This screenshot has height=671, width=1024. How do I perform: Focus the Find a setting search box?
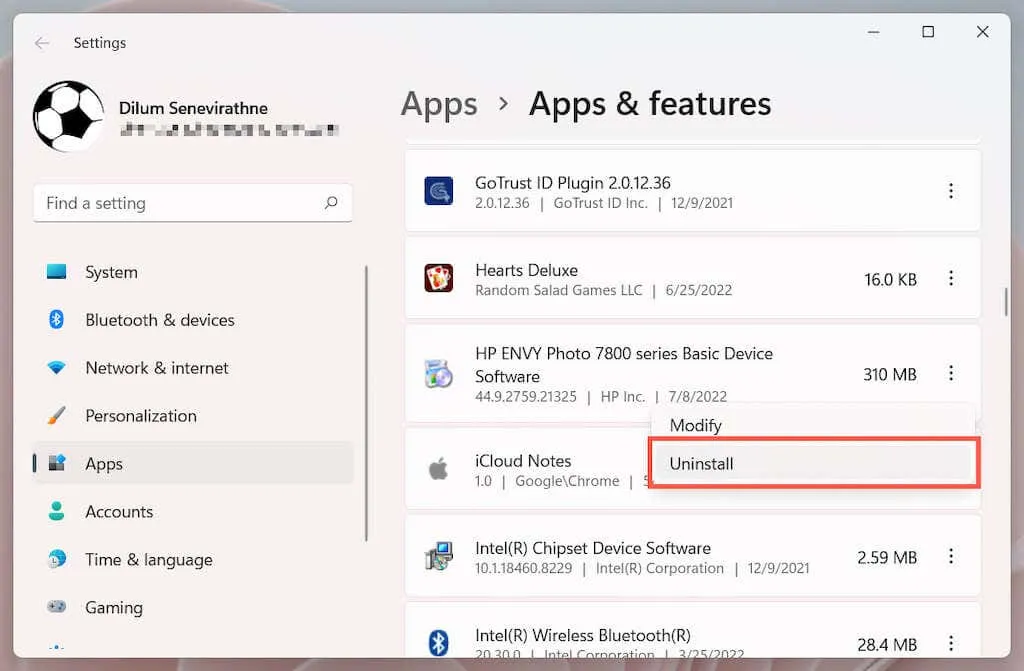click(180, 203)
